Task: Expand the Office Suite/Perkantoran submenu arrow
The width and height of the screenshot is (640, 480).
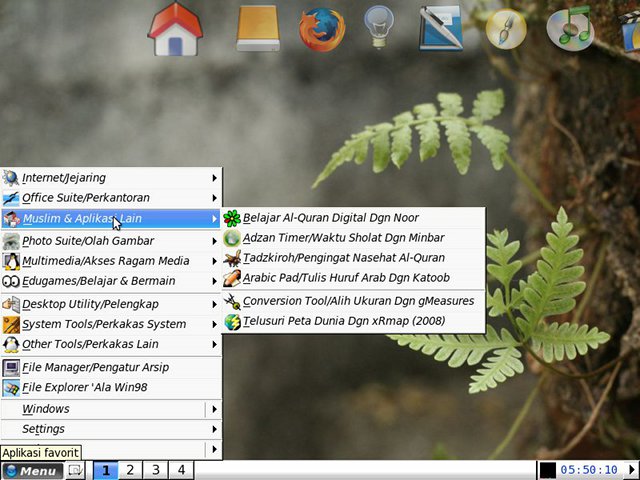Action: click(x=214, y=198)
